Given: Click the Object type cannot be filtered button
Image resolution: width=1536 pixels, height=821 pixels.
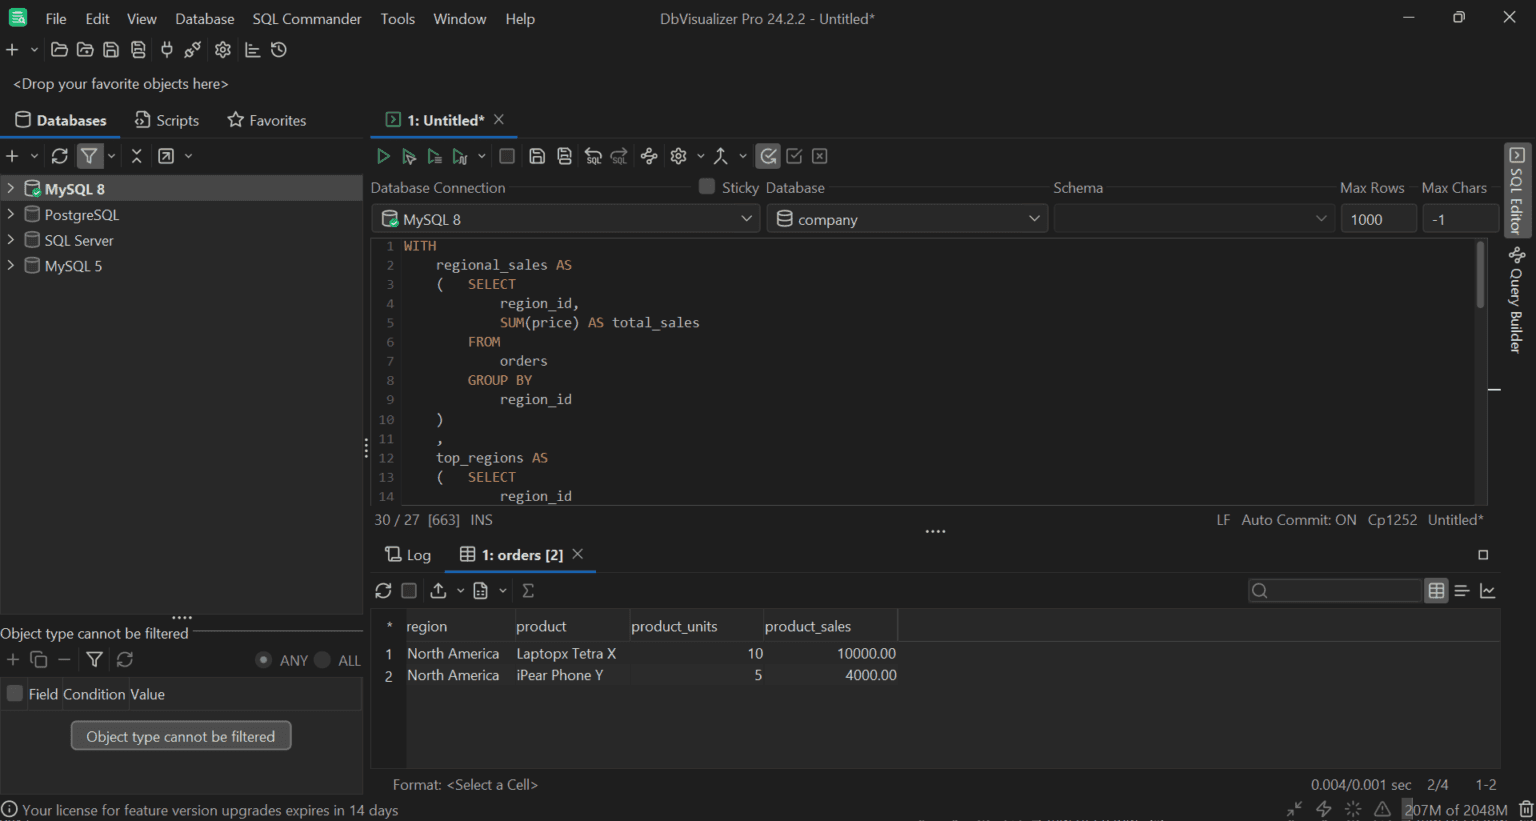Looking at the screenshot, I should (180, 735).
